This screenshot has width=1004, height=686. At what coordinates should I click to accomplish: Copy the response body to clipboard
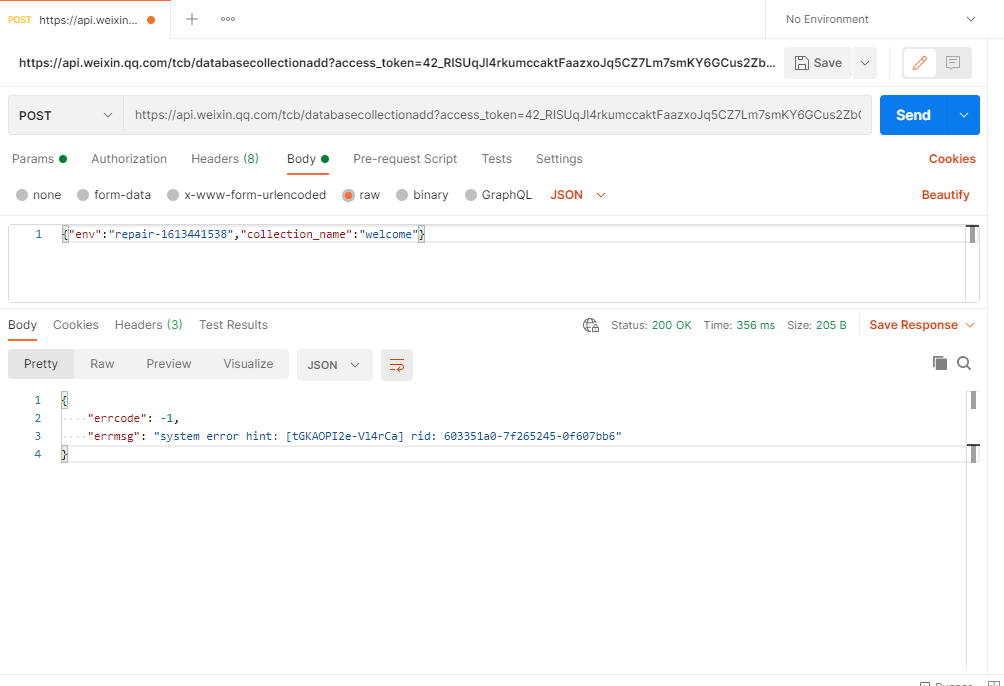(x=939, y=363)
